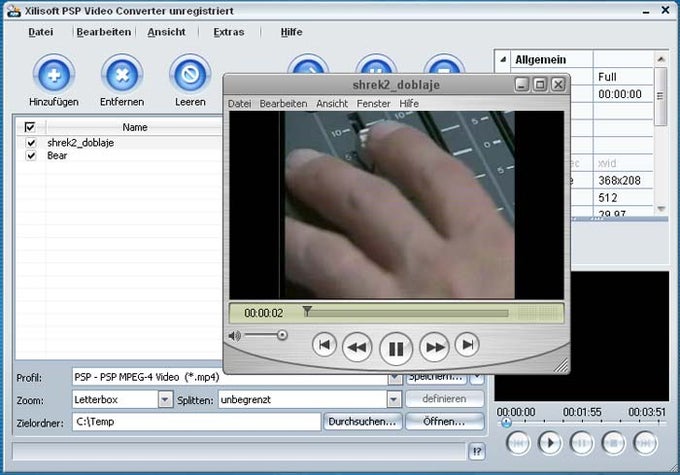Collapse the Allgemein properties section

(503, 59)
